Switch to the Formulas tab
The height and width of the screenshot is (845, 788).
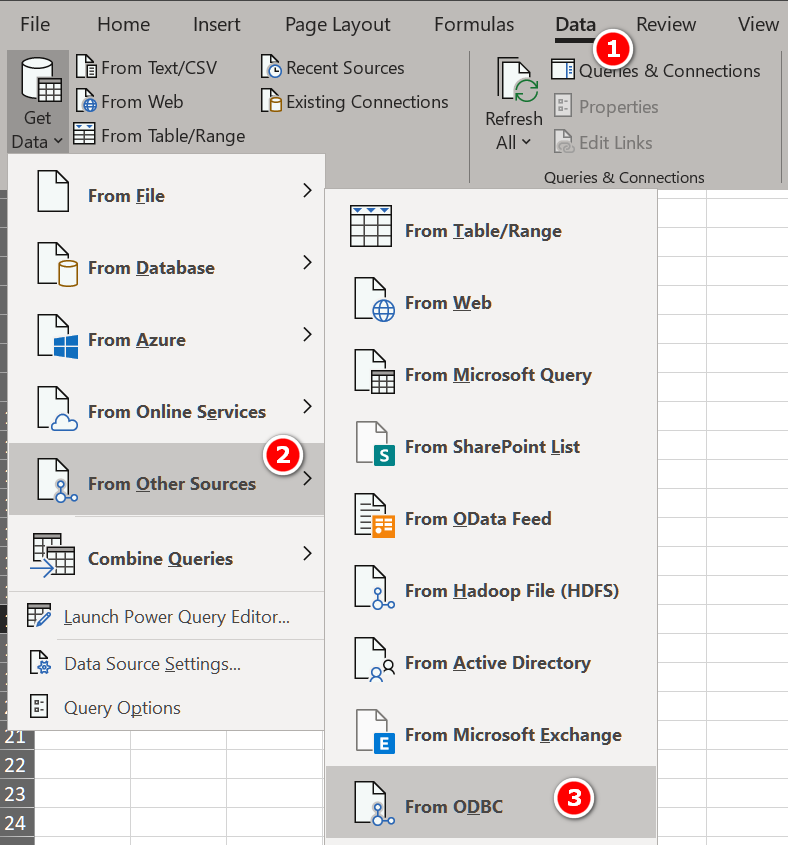(x=474, y=24)
